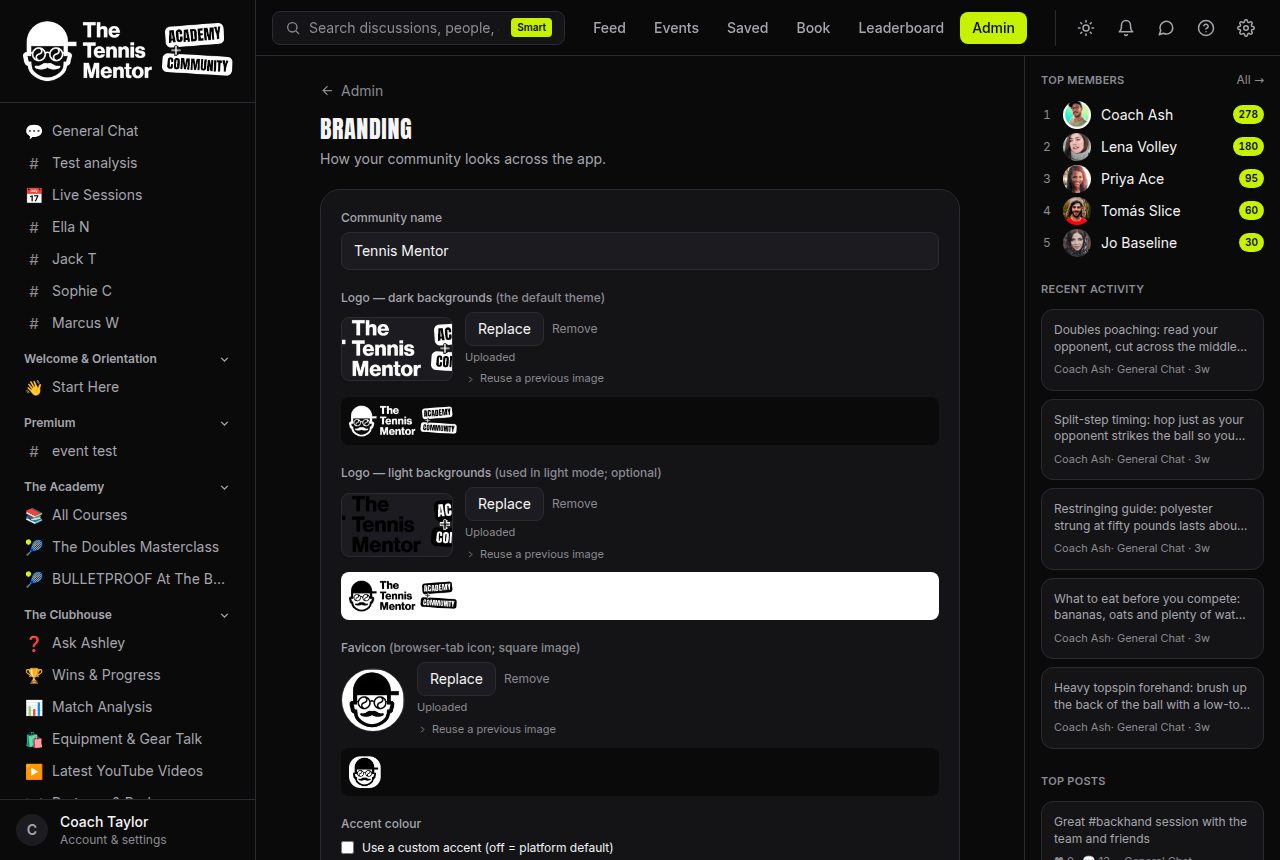Click Tomás Slice's avatar in Top Members
The height and width of the screenshot is (860, 1280).
coord(1077,211)
